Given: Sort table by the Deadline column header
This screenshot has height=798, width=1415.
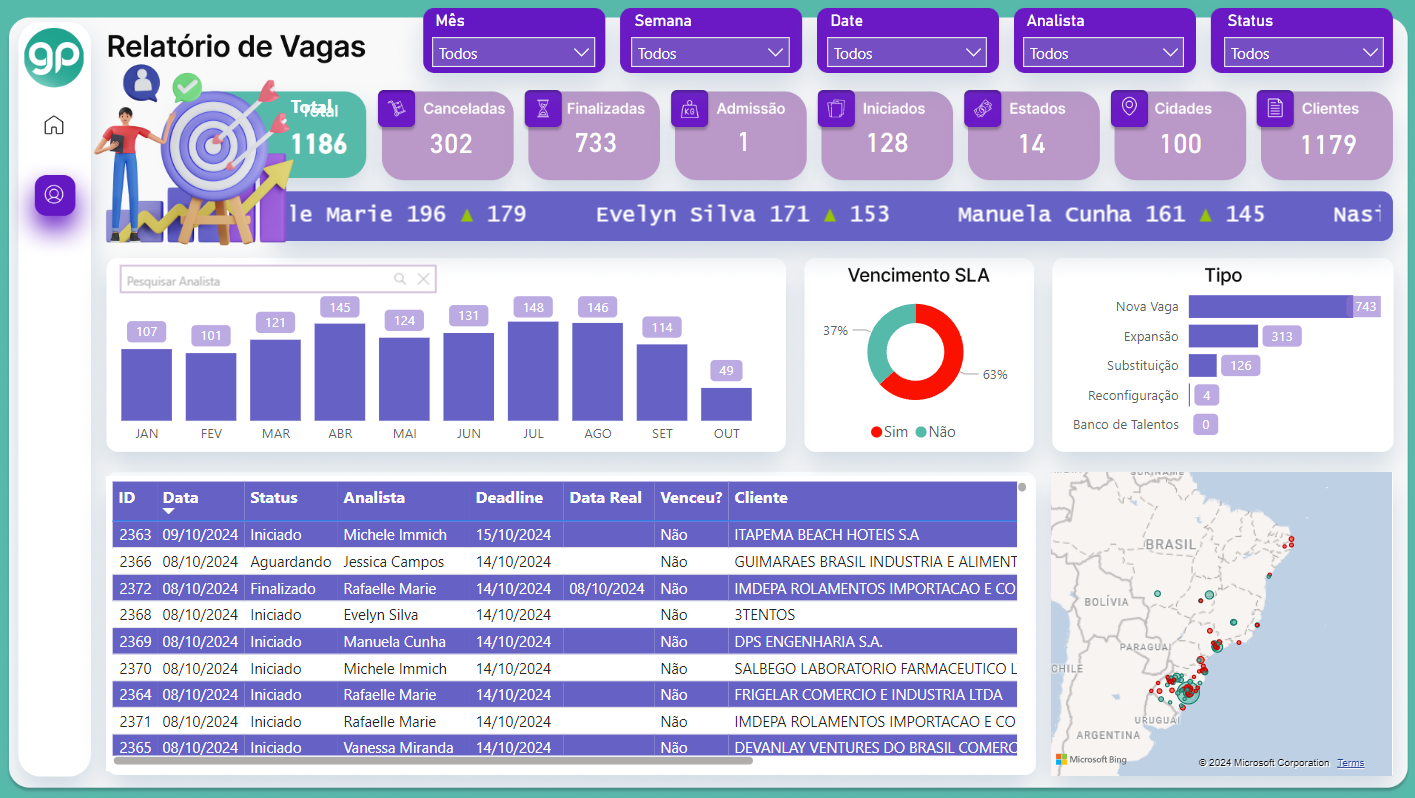Looking at the screenshot, I should (x=509, y=498).
